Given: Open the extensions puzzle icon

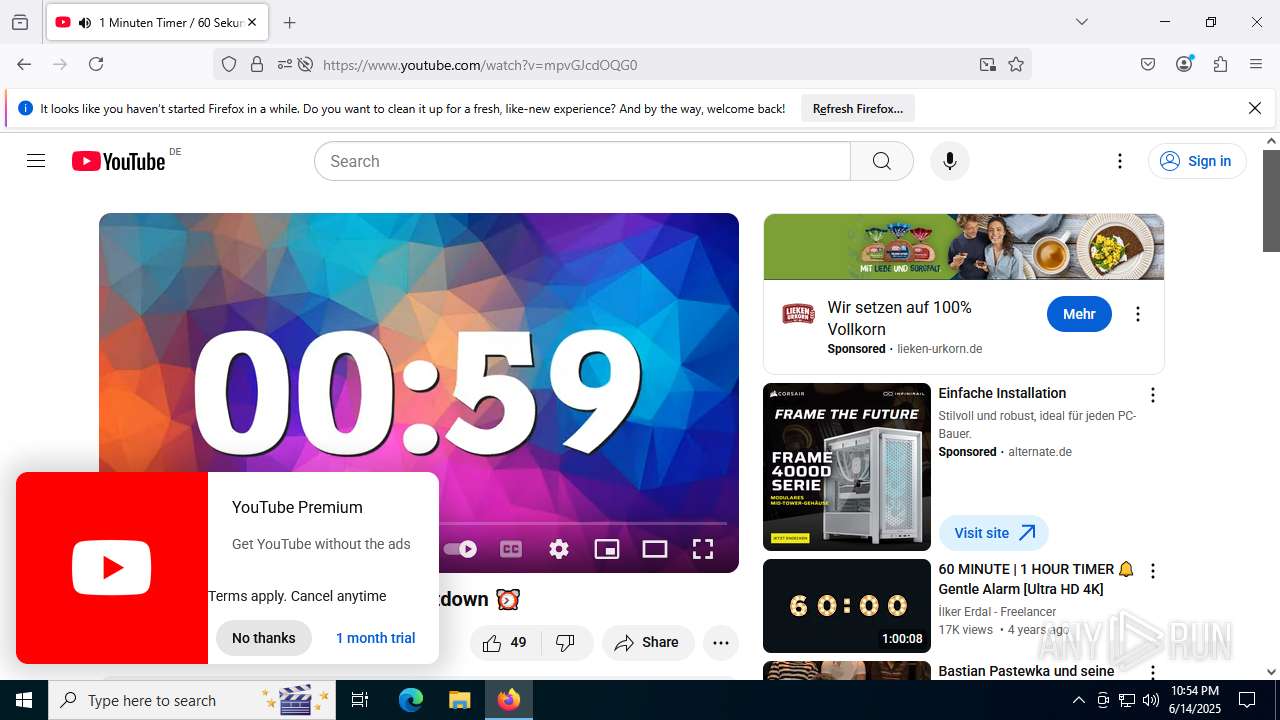Looking at the screenshot, I should (x=1220, y=64).
